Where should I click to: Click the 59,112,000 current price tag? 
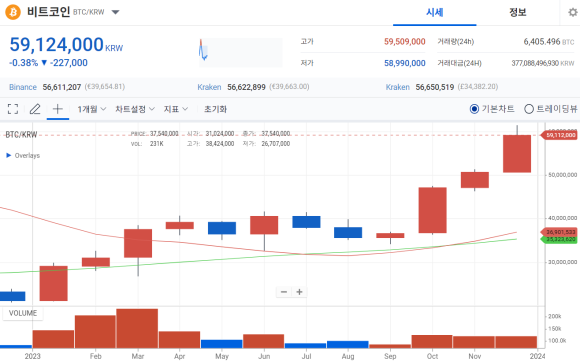click(559, 135)
